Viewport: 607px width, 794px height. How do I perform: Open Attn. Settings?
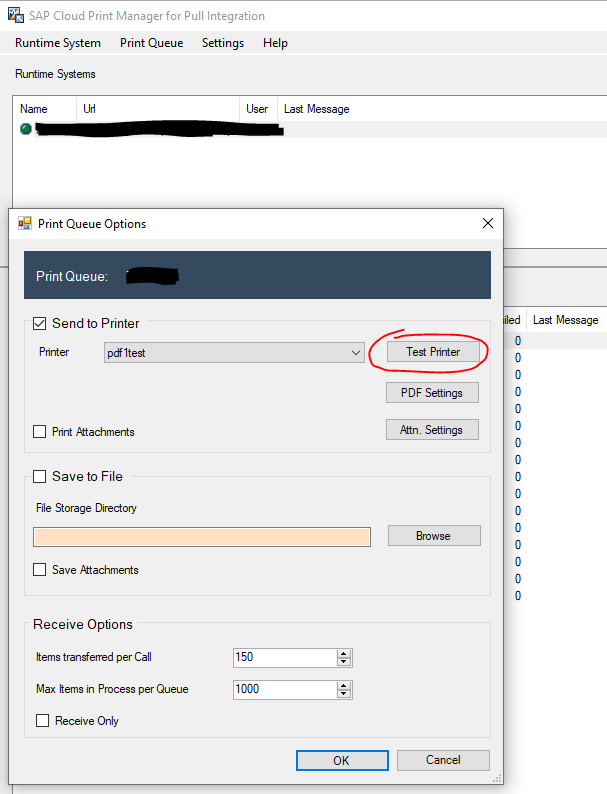[x=432, y=429]
